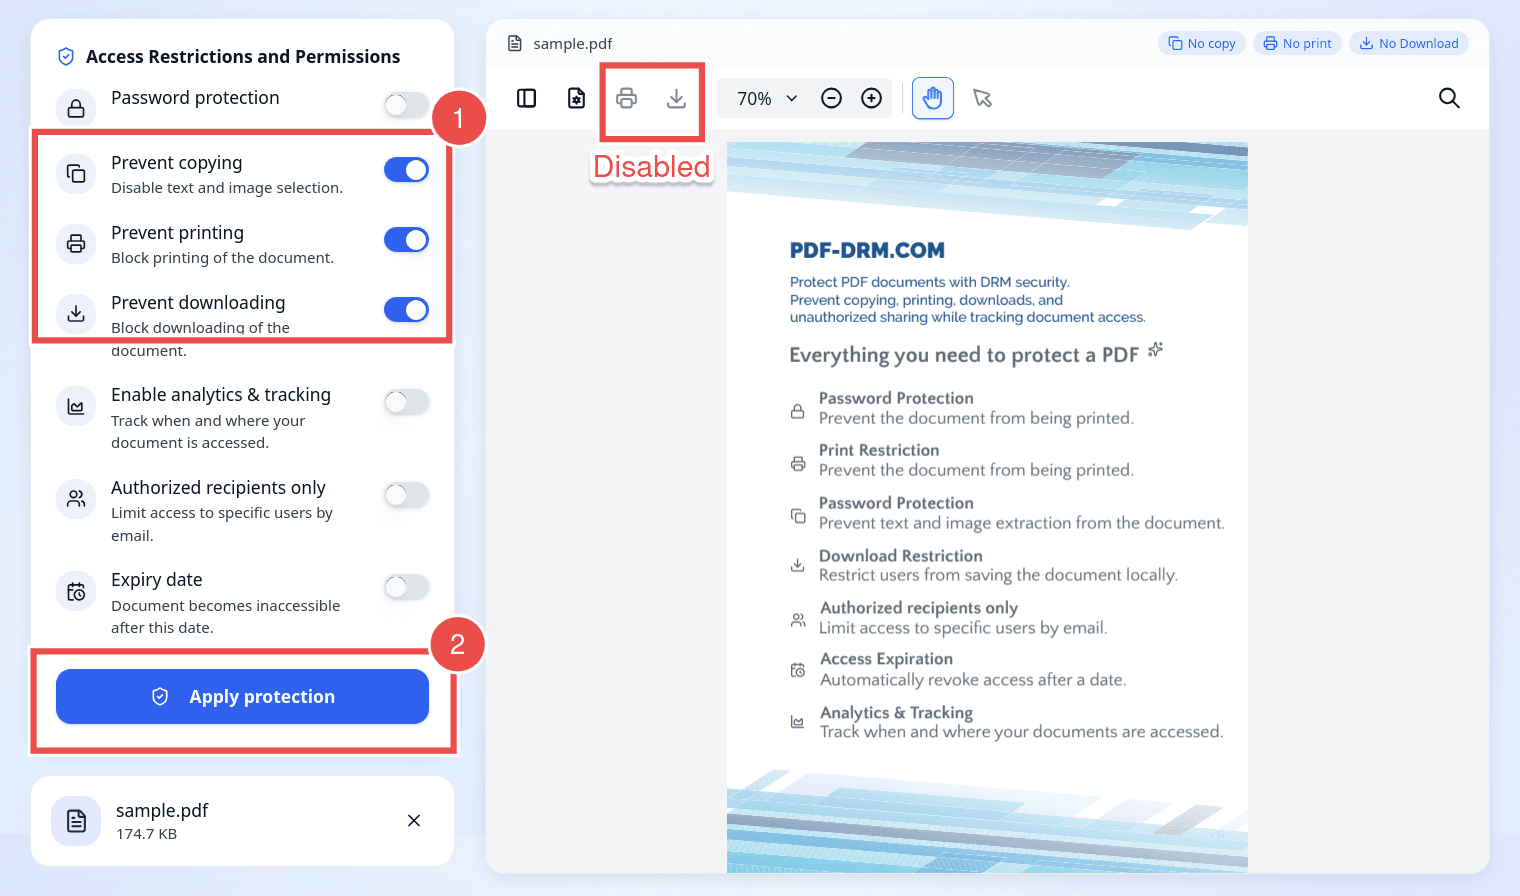Click the sample.pdf title in viewer header
The image size is (1520, 896).
point(573,43)
